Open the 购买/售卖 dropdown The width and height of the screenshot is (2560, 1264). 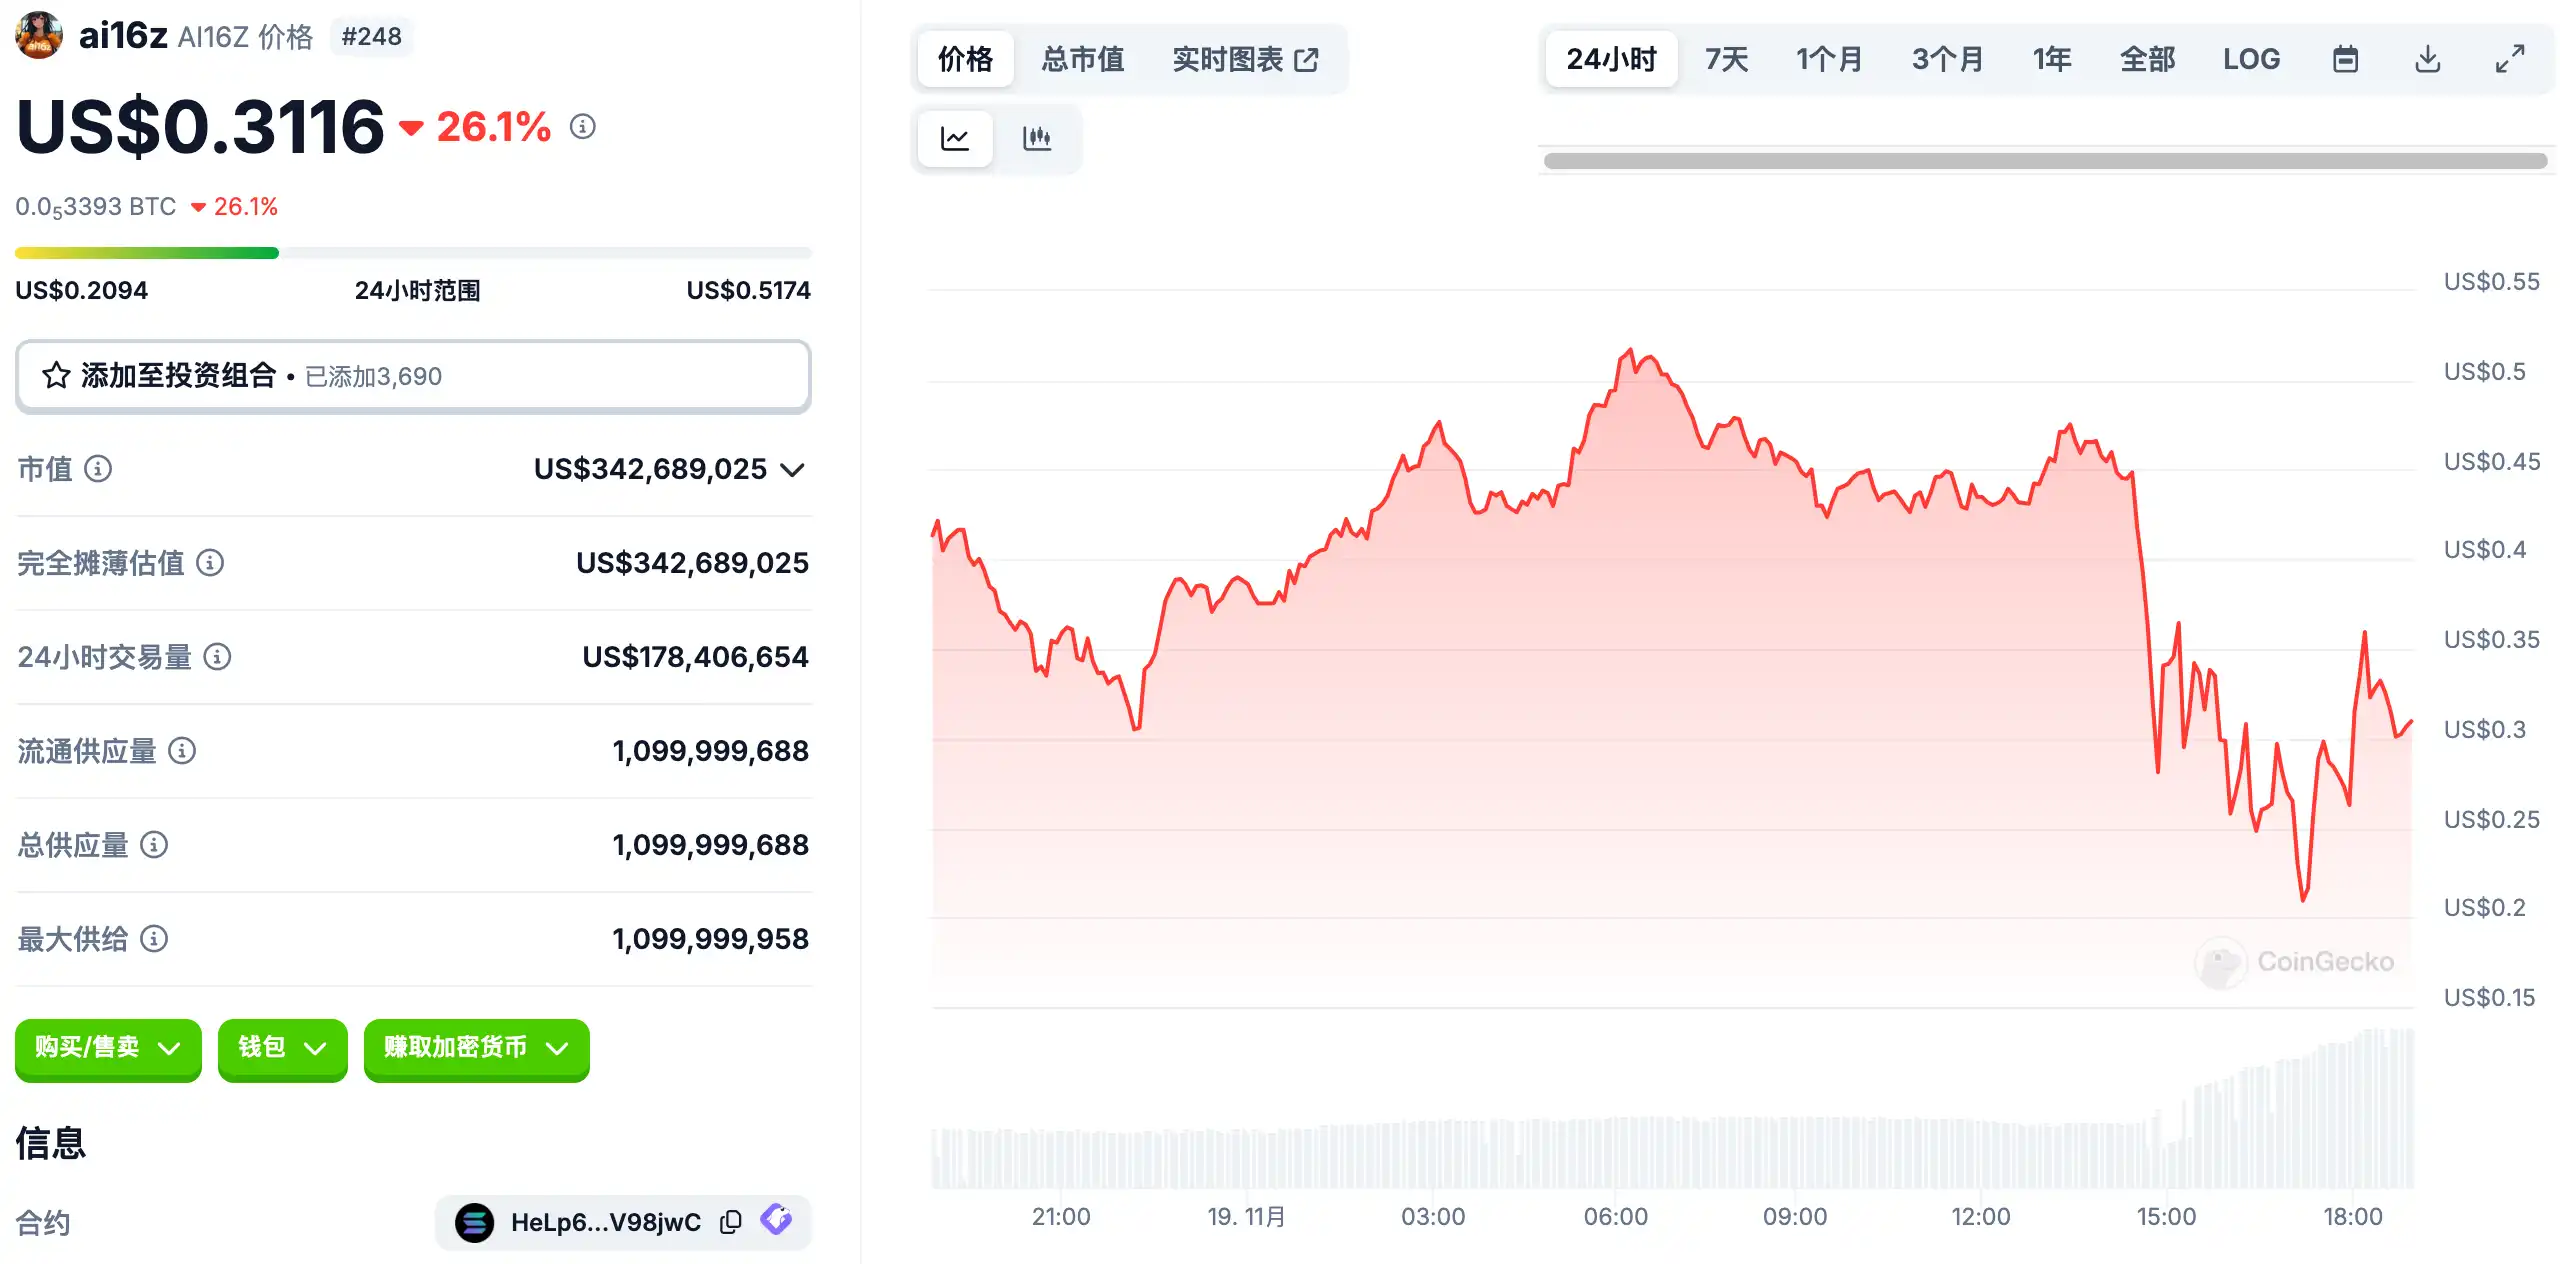(x=108, y=1048)
